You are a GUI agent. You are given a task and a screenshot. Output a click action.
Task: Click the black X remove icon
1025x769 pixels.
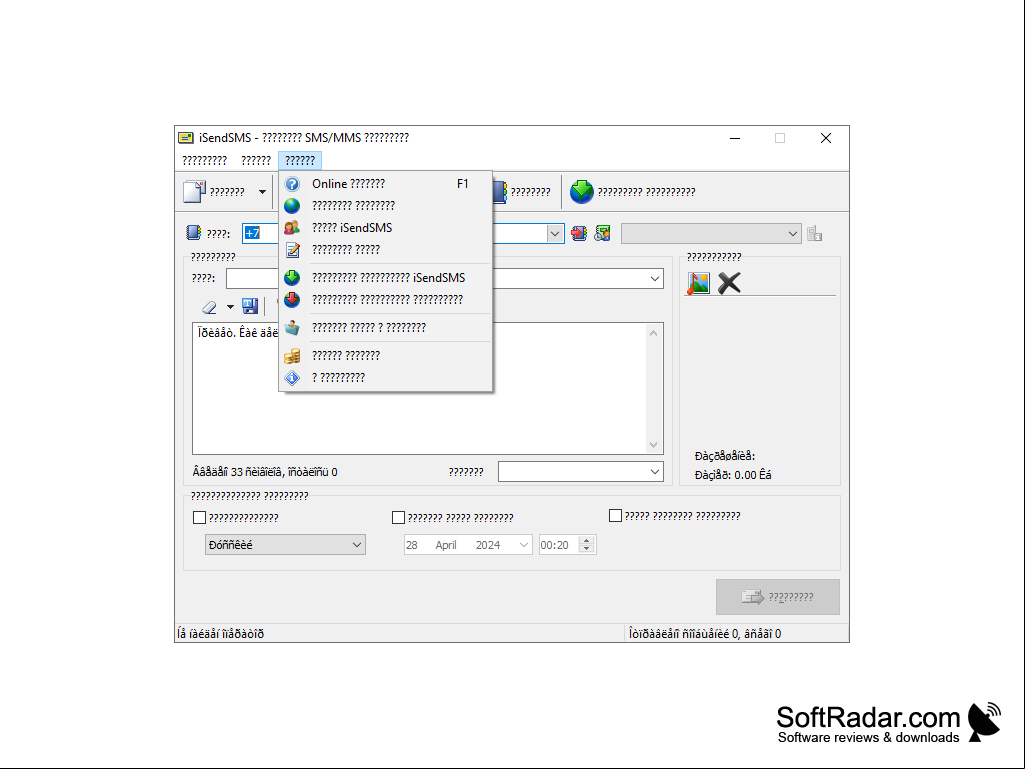click(x=729, y=282)
